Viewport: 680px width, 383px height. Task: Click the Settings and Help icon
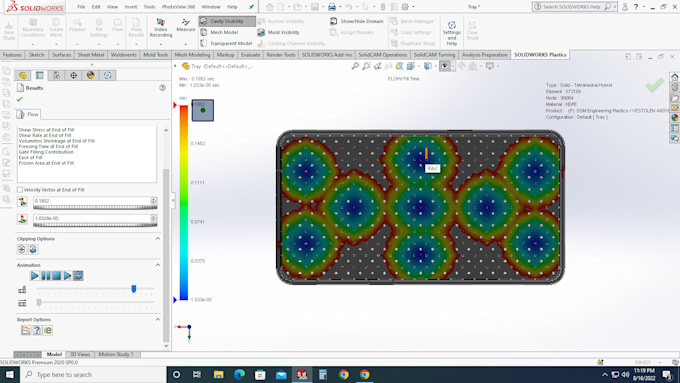point(451,25)
